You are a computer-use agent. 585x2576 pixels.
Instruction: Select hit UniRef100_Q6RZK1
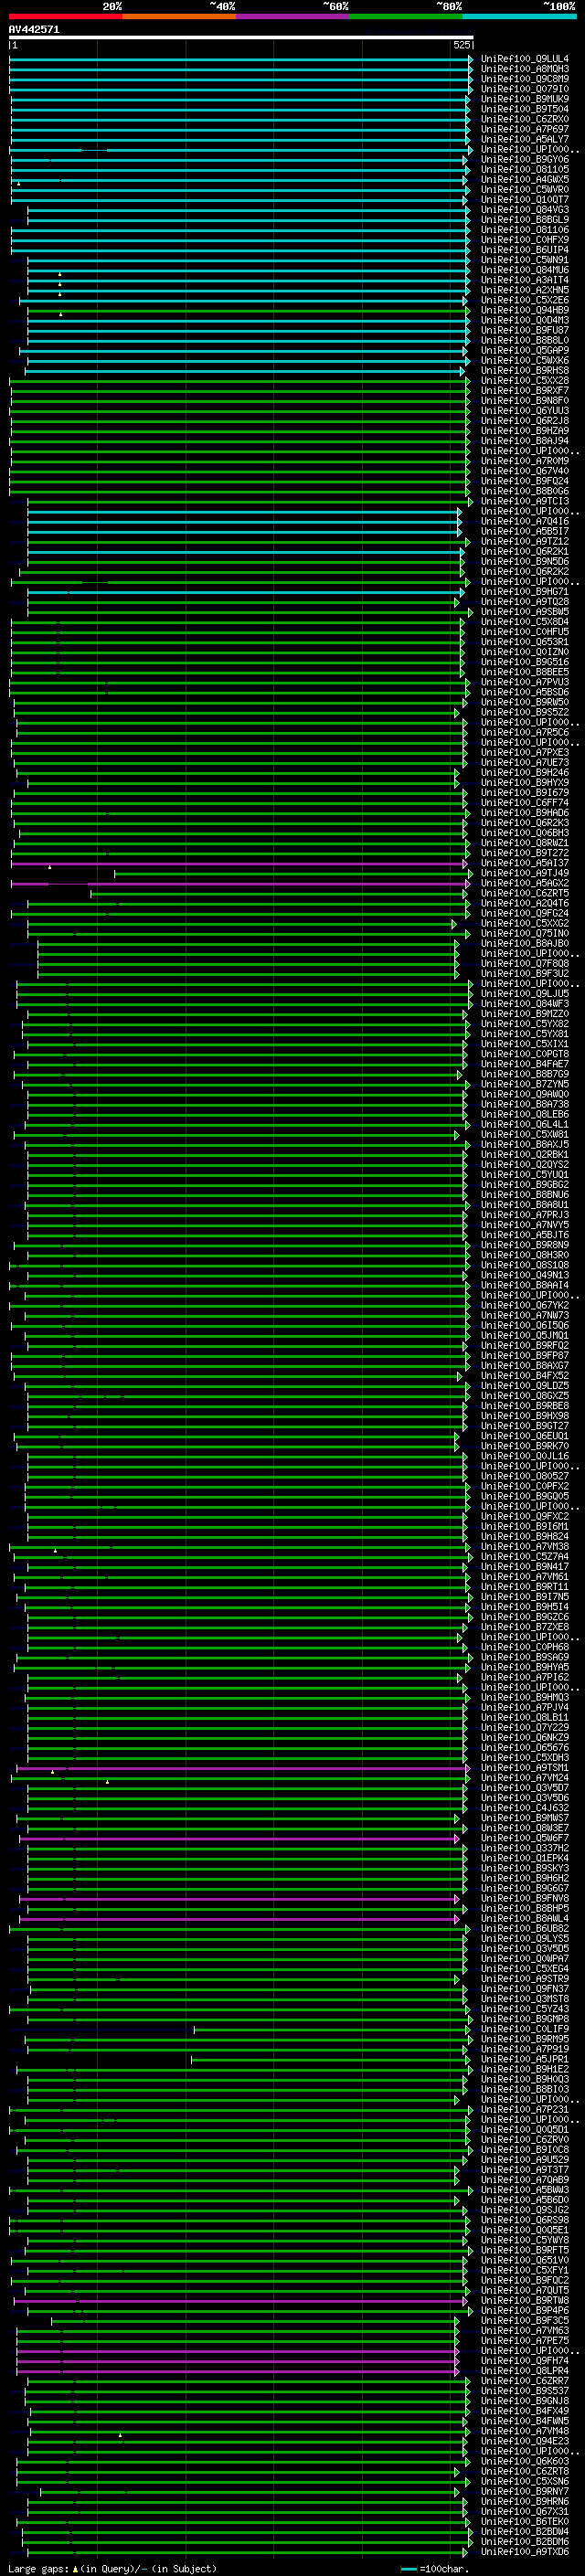tap(524, 552)
